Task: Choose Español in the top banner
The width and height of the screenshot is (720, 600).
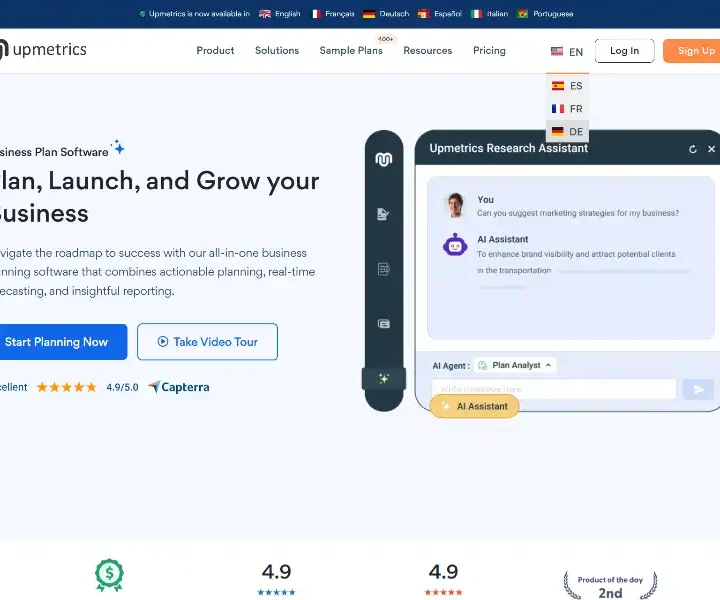Action: (x=440, y=14)
